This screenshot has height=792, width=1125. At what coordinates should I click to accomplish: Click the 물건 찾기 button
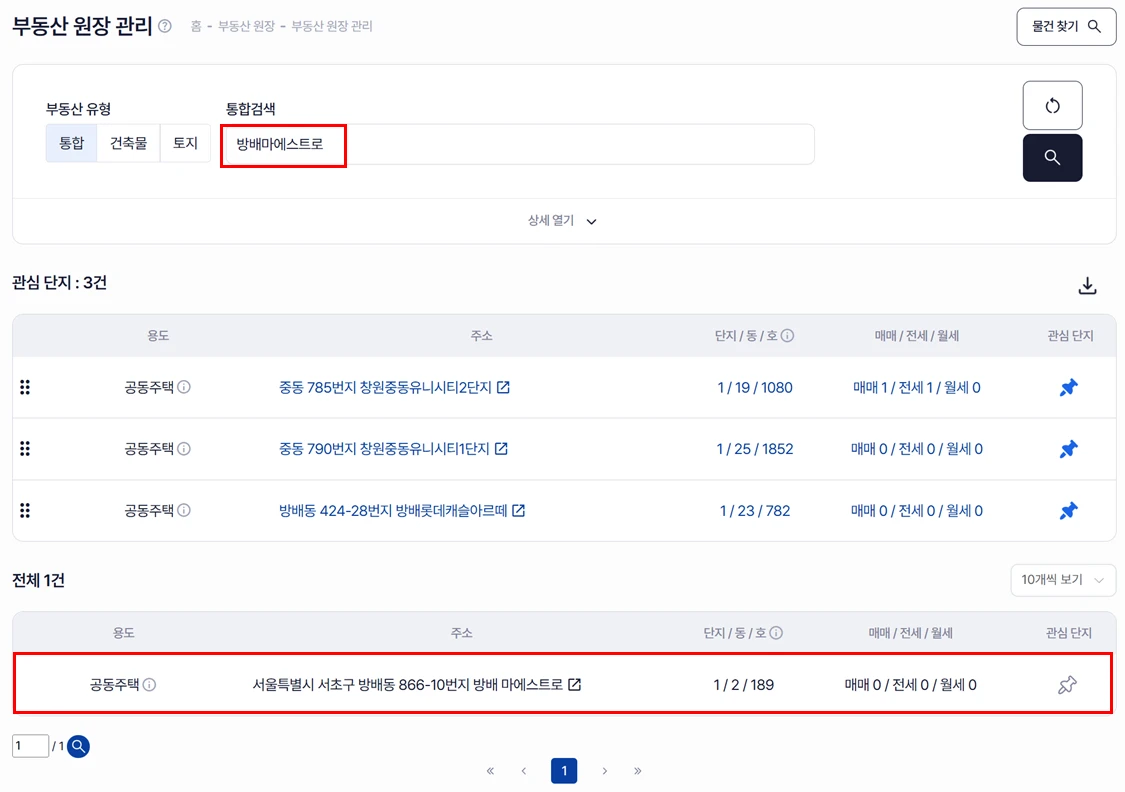(x=1066, y=26)
